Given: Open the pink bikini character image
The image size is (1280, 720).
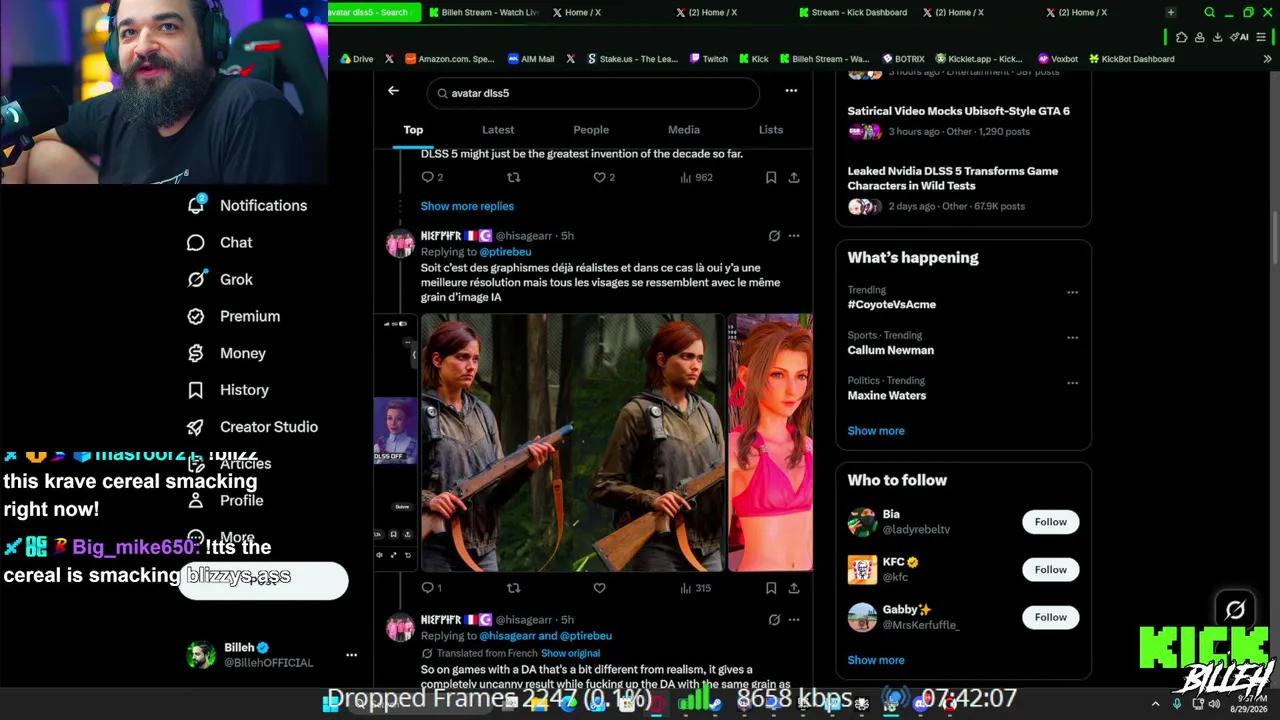Looking at the screenshot, I should [x=770, y=443].
